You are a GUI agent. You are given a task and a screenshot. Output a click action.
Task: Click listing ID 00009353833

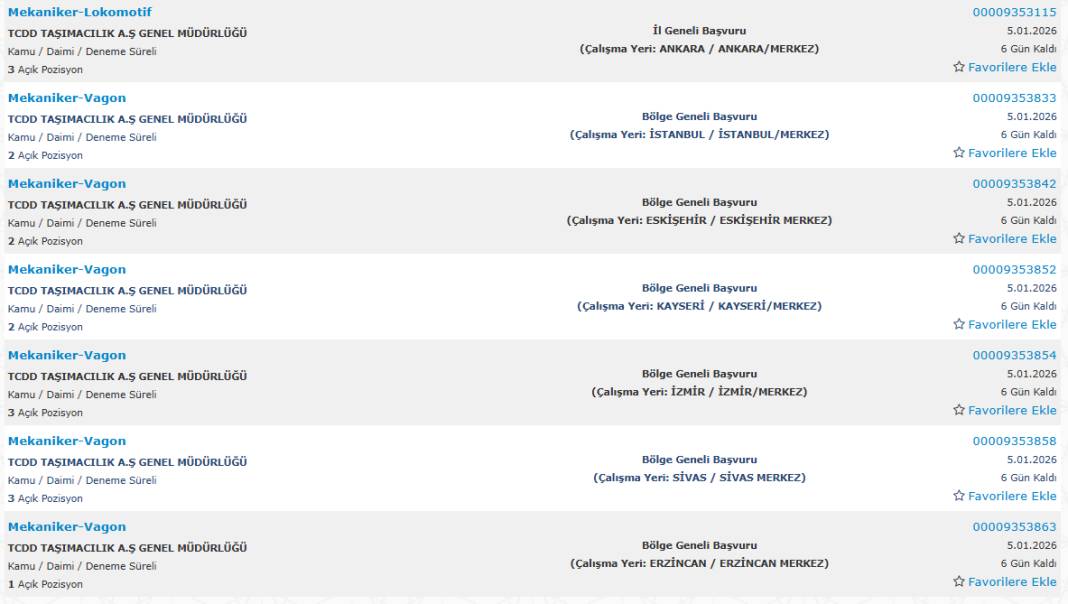[1014, 98]
